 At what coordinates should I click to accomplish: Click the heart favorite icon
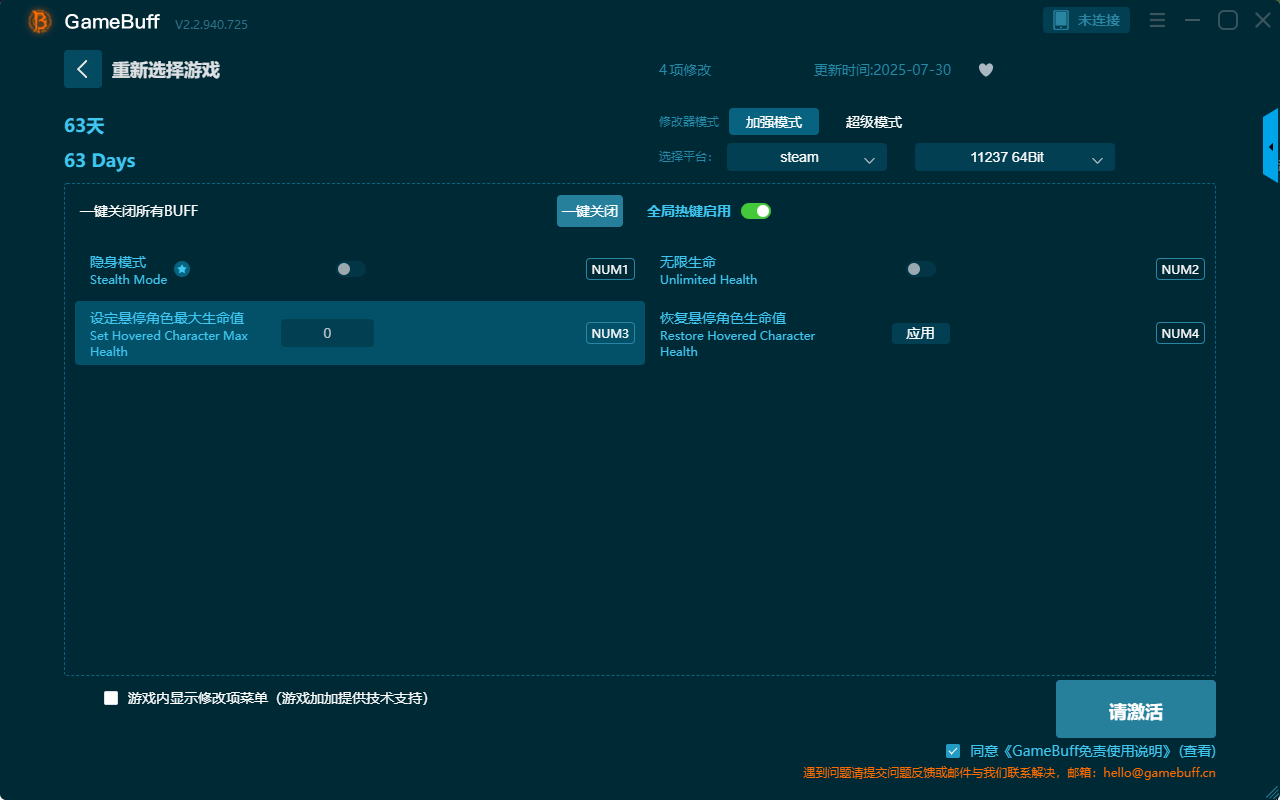[986, 70]
